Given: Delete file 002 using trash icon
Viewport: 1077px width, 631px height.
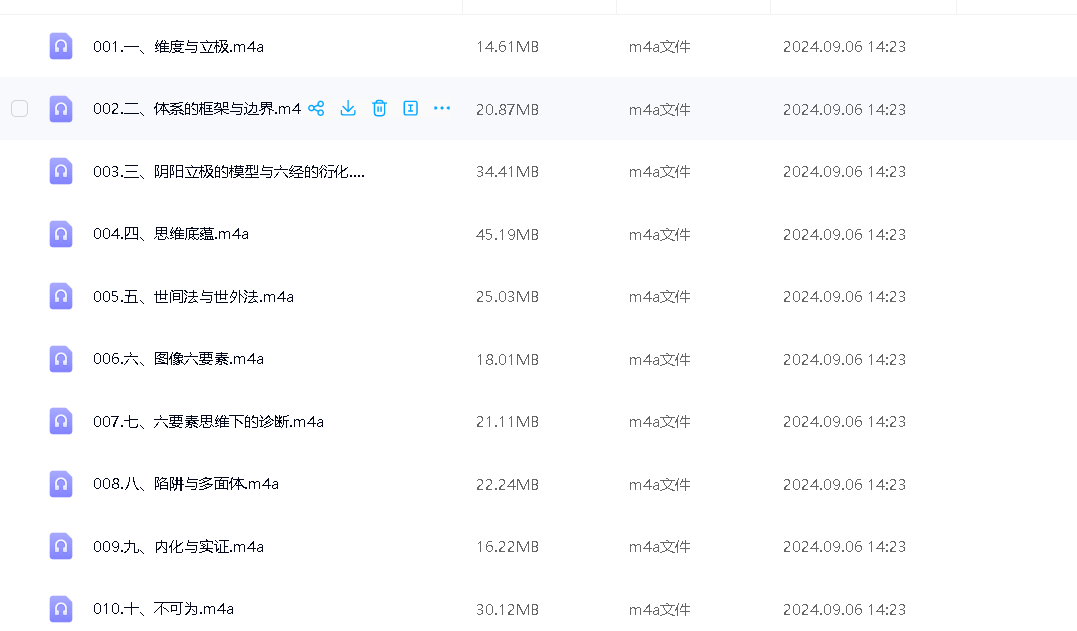Looking at the screenshot, I should (x=379, y=109).
